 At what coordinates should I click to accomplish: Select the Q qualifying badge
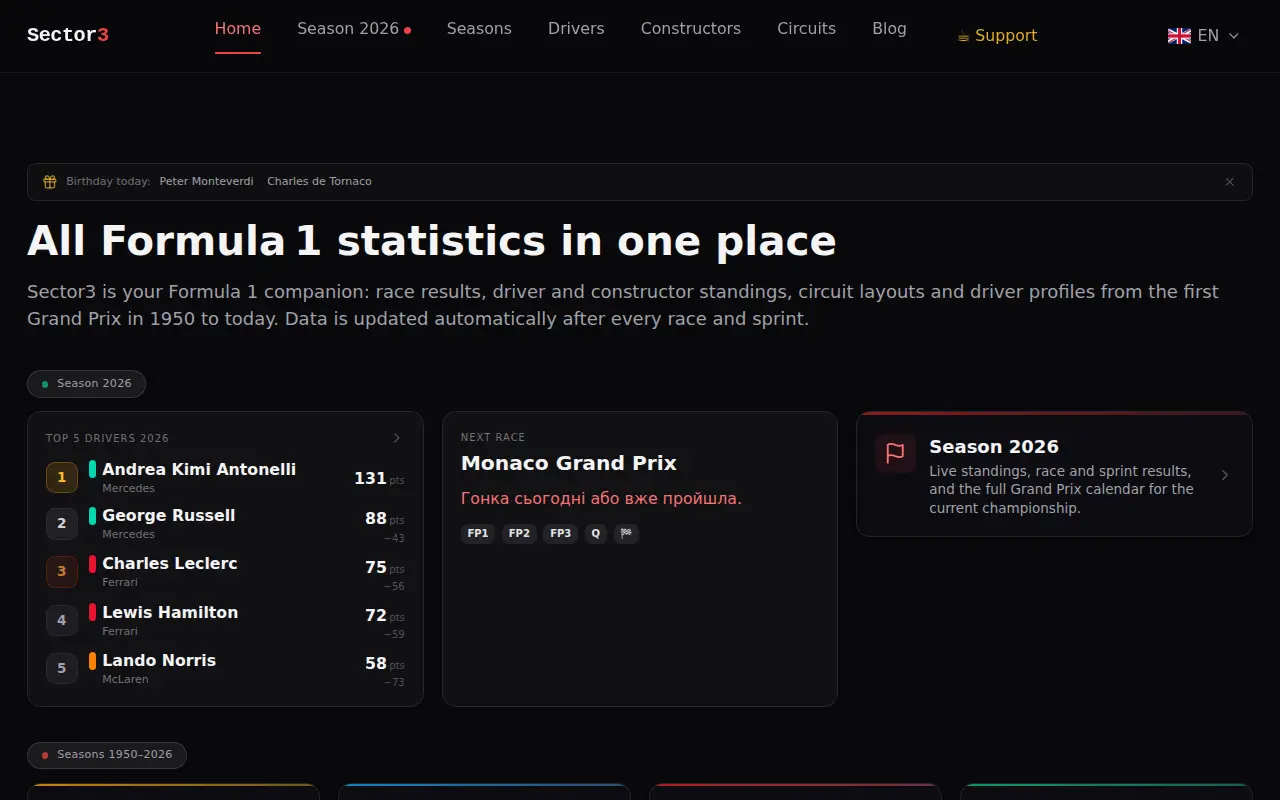pyautogui.click(x=595, y=533)
